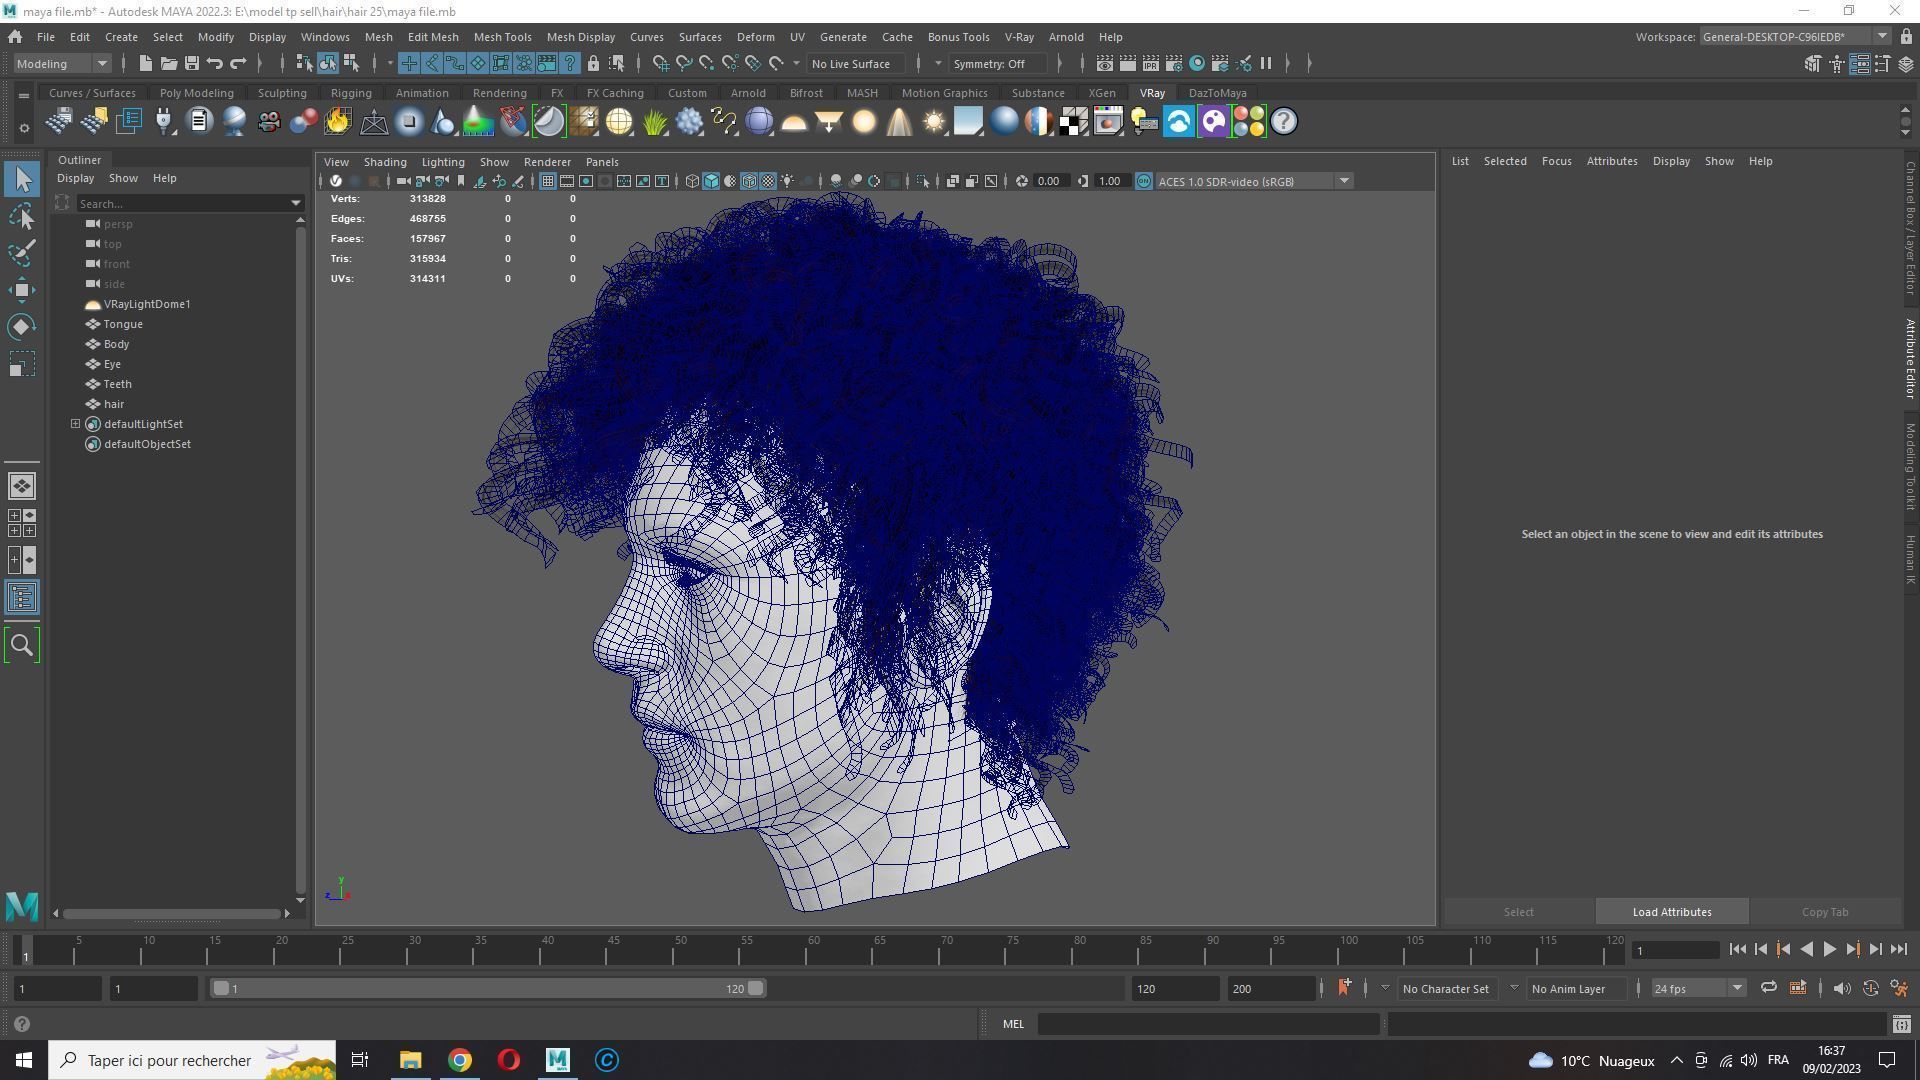
Task: Toggle the viewport grid display
Action: pos(548,182)
